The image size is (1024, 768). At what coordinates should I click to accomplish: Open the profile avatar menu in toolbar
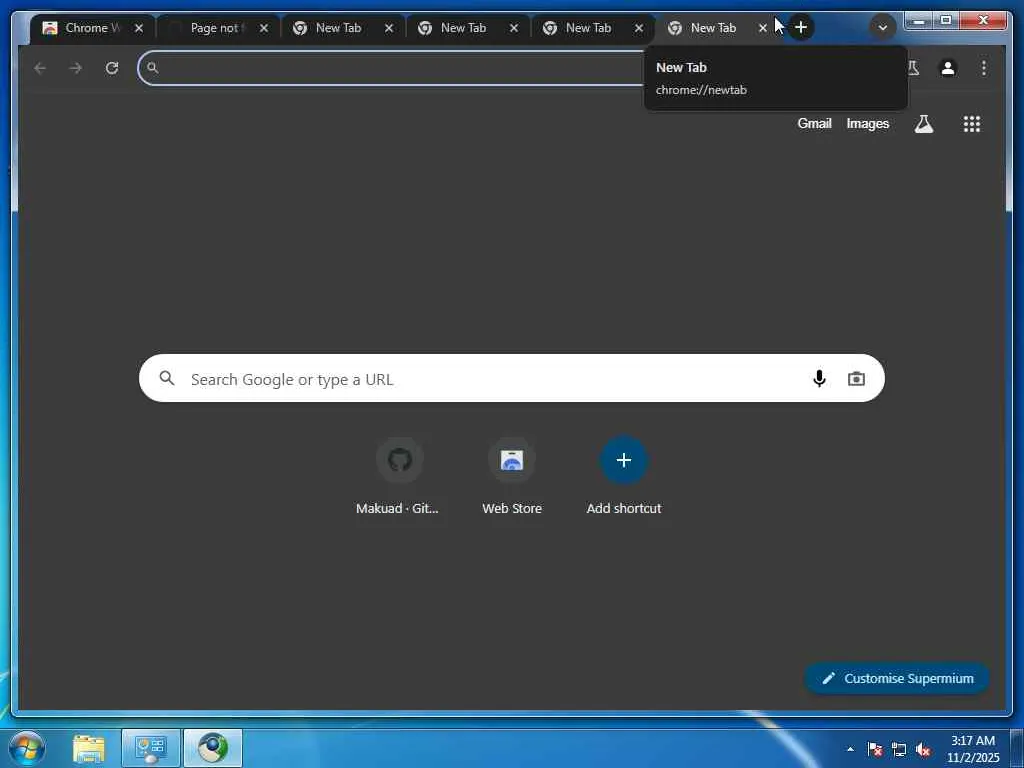tap(948, 68)
